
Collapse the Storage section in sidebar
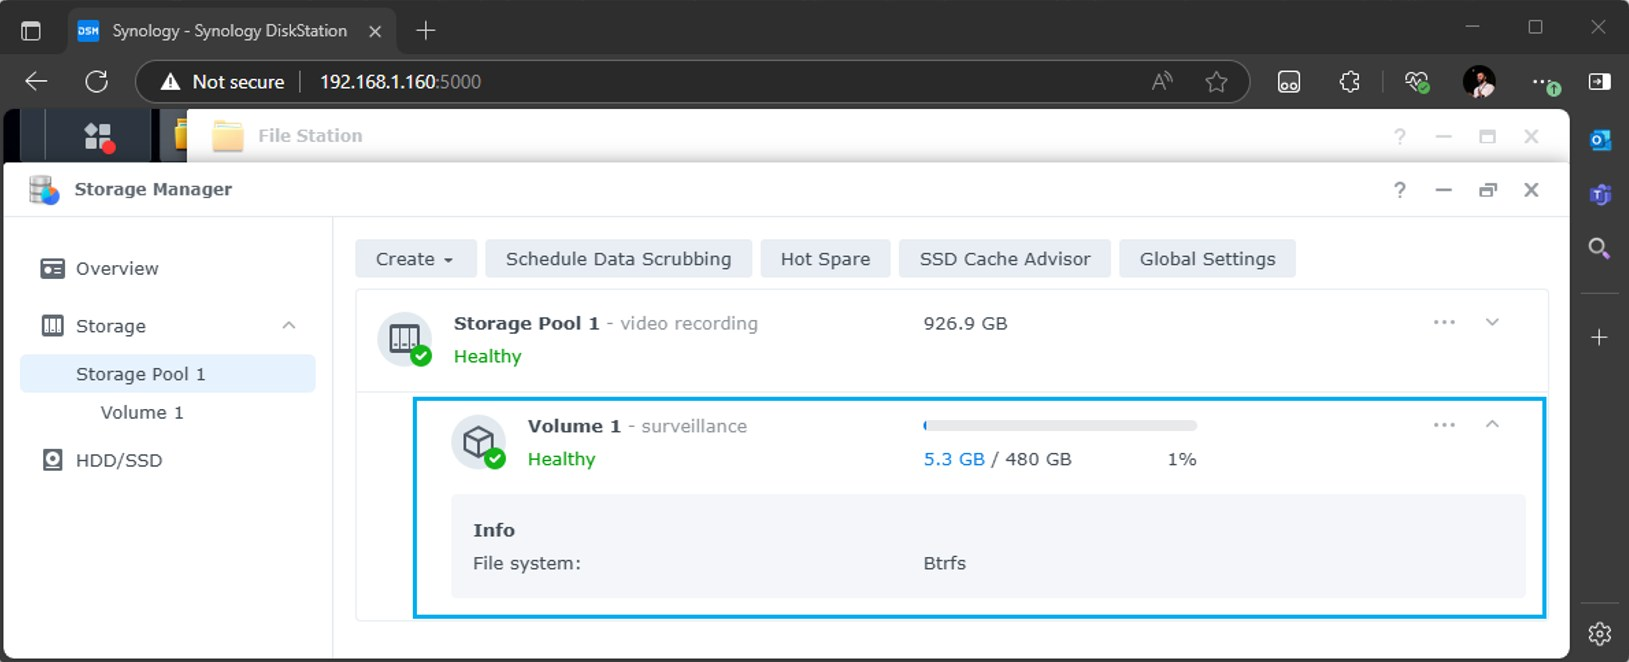(x=289, y=326)
